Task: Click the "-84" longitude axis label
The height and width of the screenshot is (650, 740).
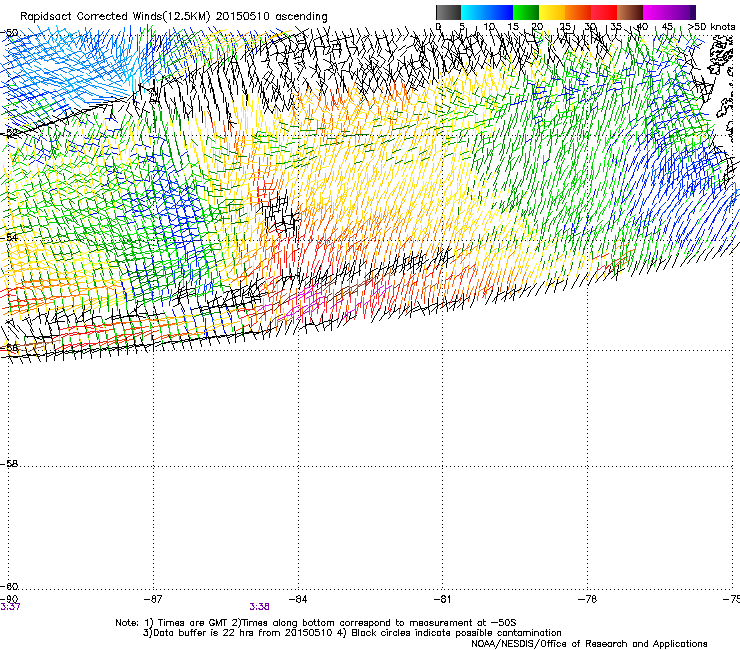Action: point(298,599)
